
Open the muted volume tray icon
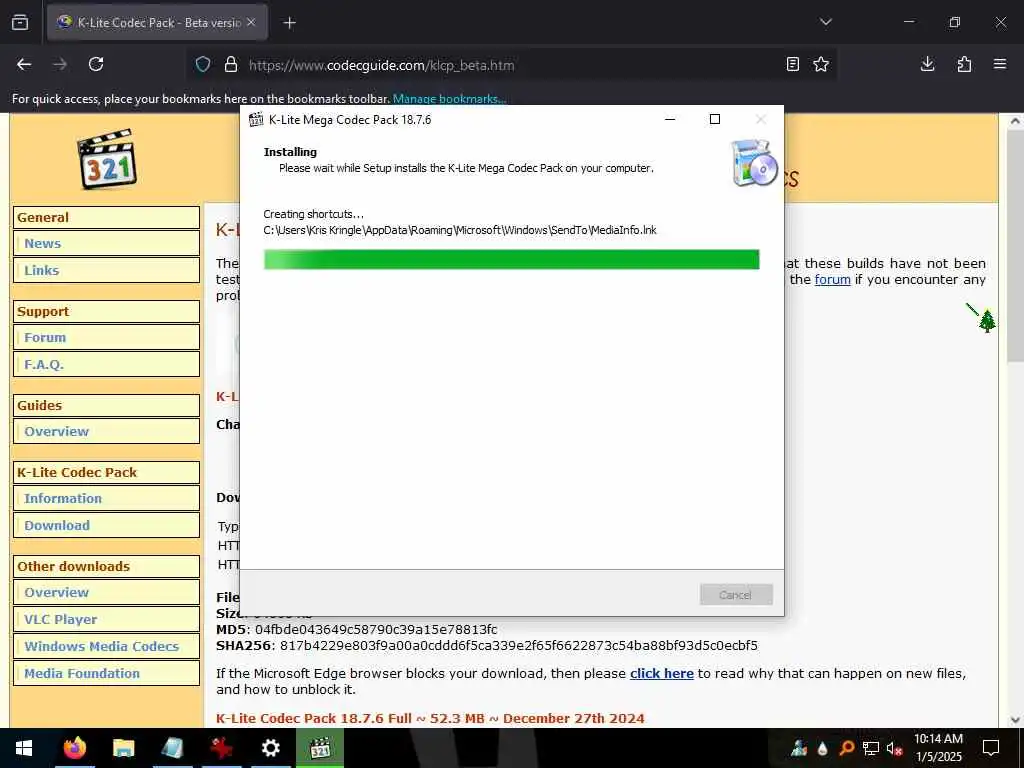pos(894,748)
